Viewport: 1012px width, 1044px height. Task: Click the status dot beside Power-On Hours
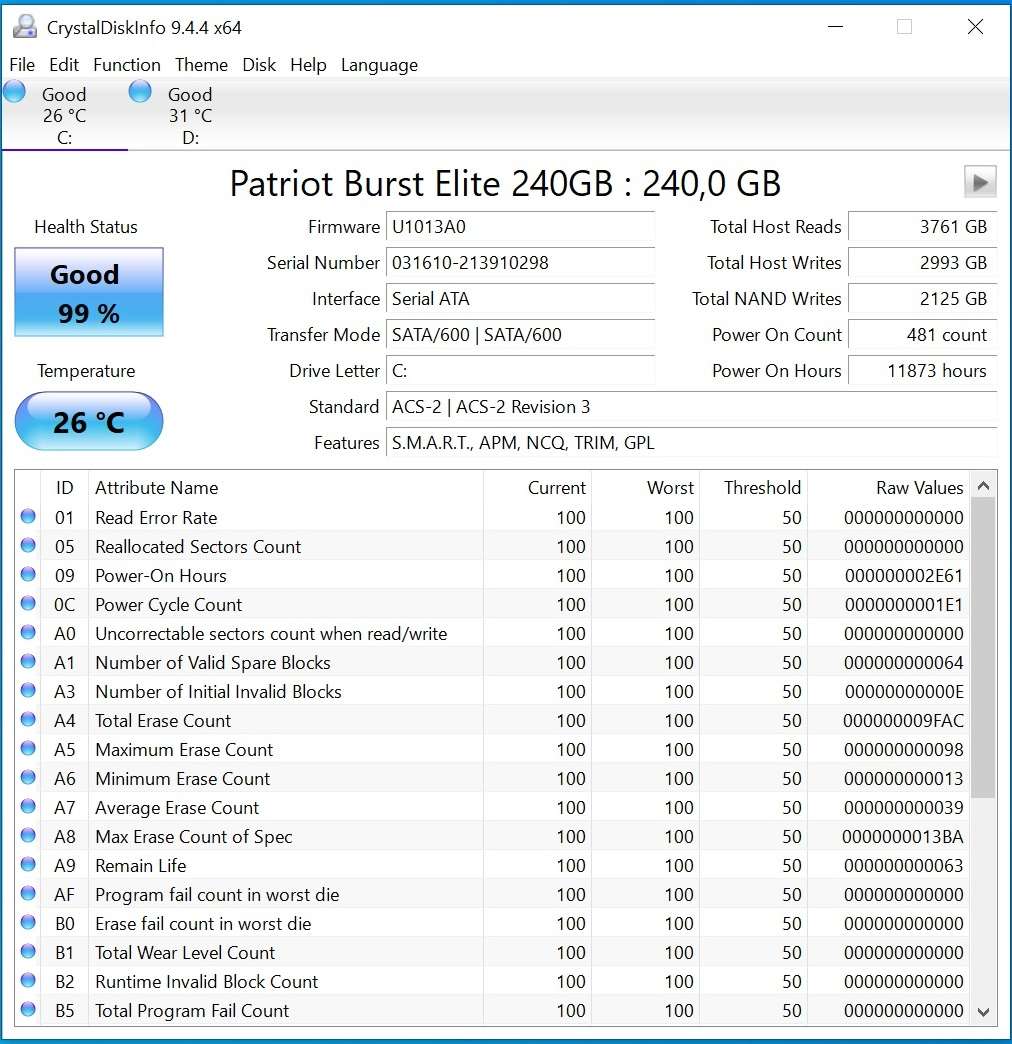pyautogui.click(x=27, y=576)
